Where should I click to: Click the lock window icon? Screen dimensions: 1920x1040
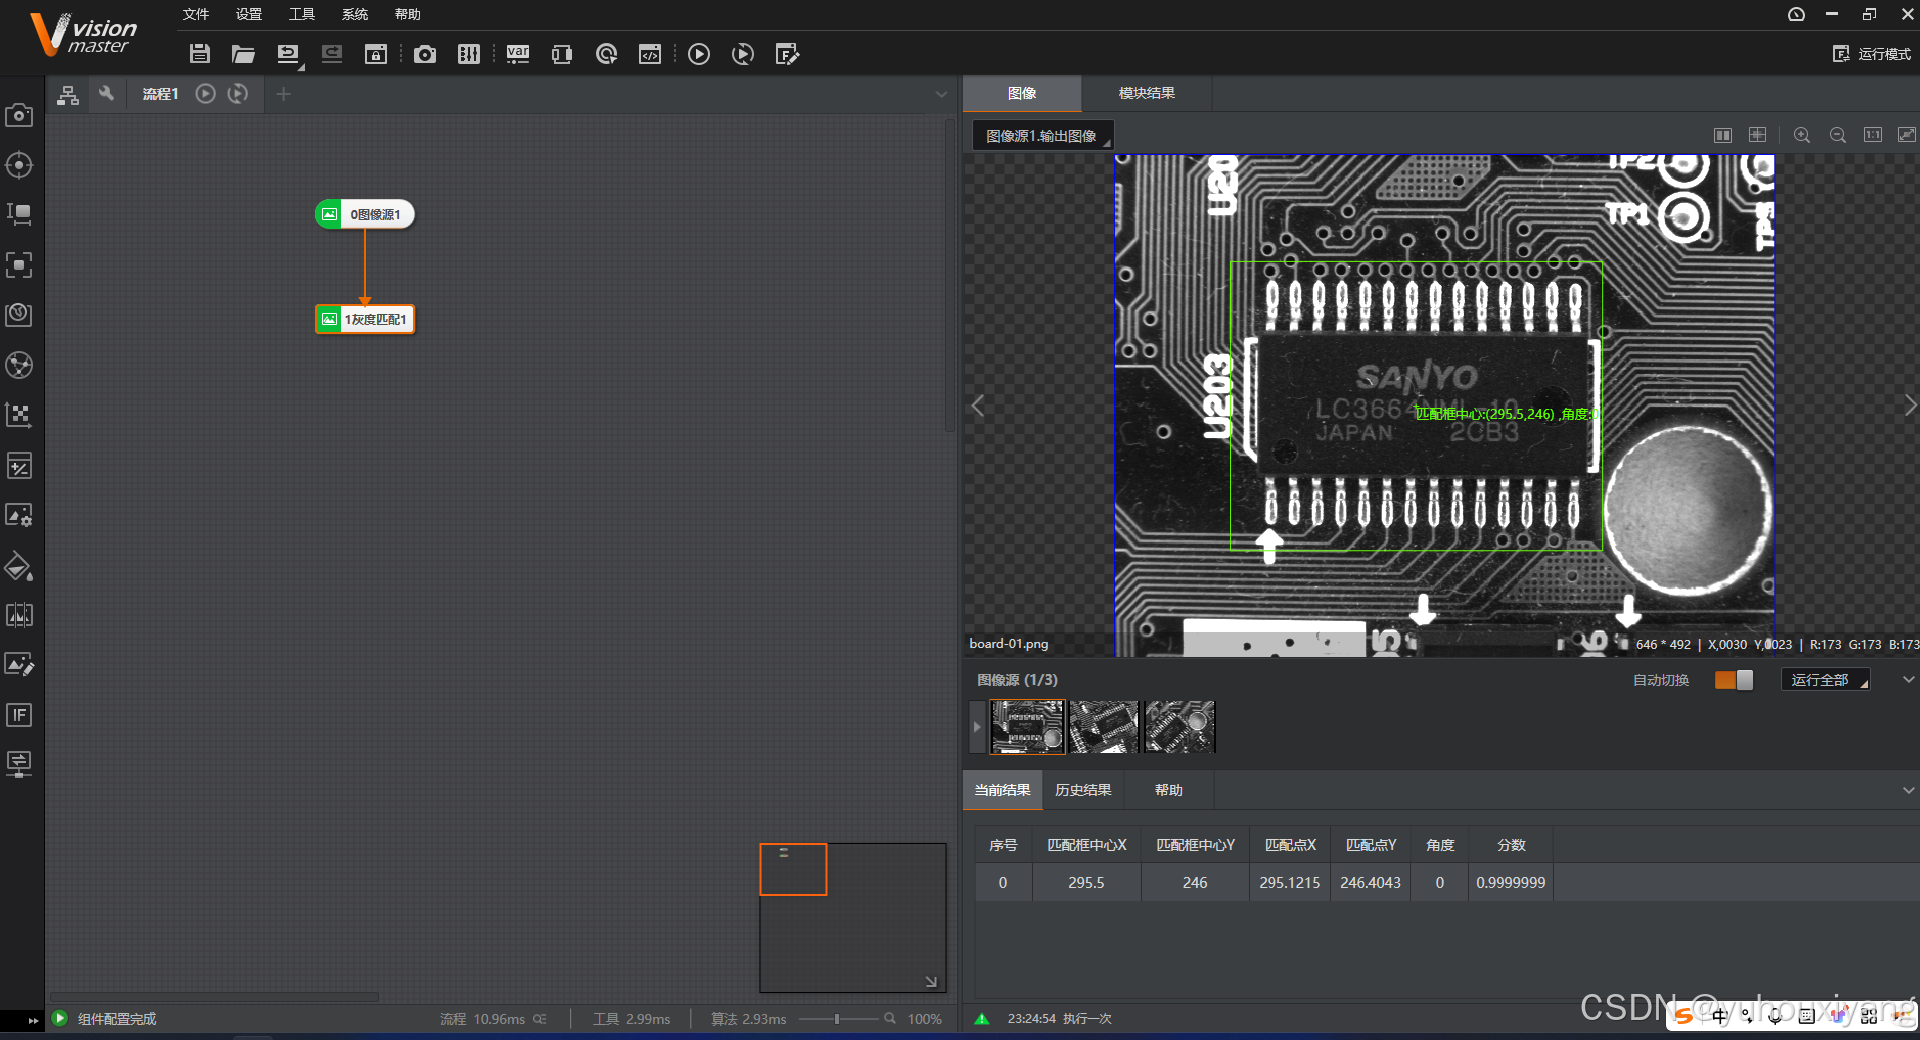[376, 54]
